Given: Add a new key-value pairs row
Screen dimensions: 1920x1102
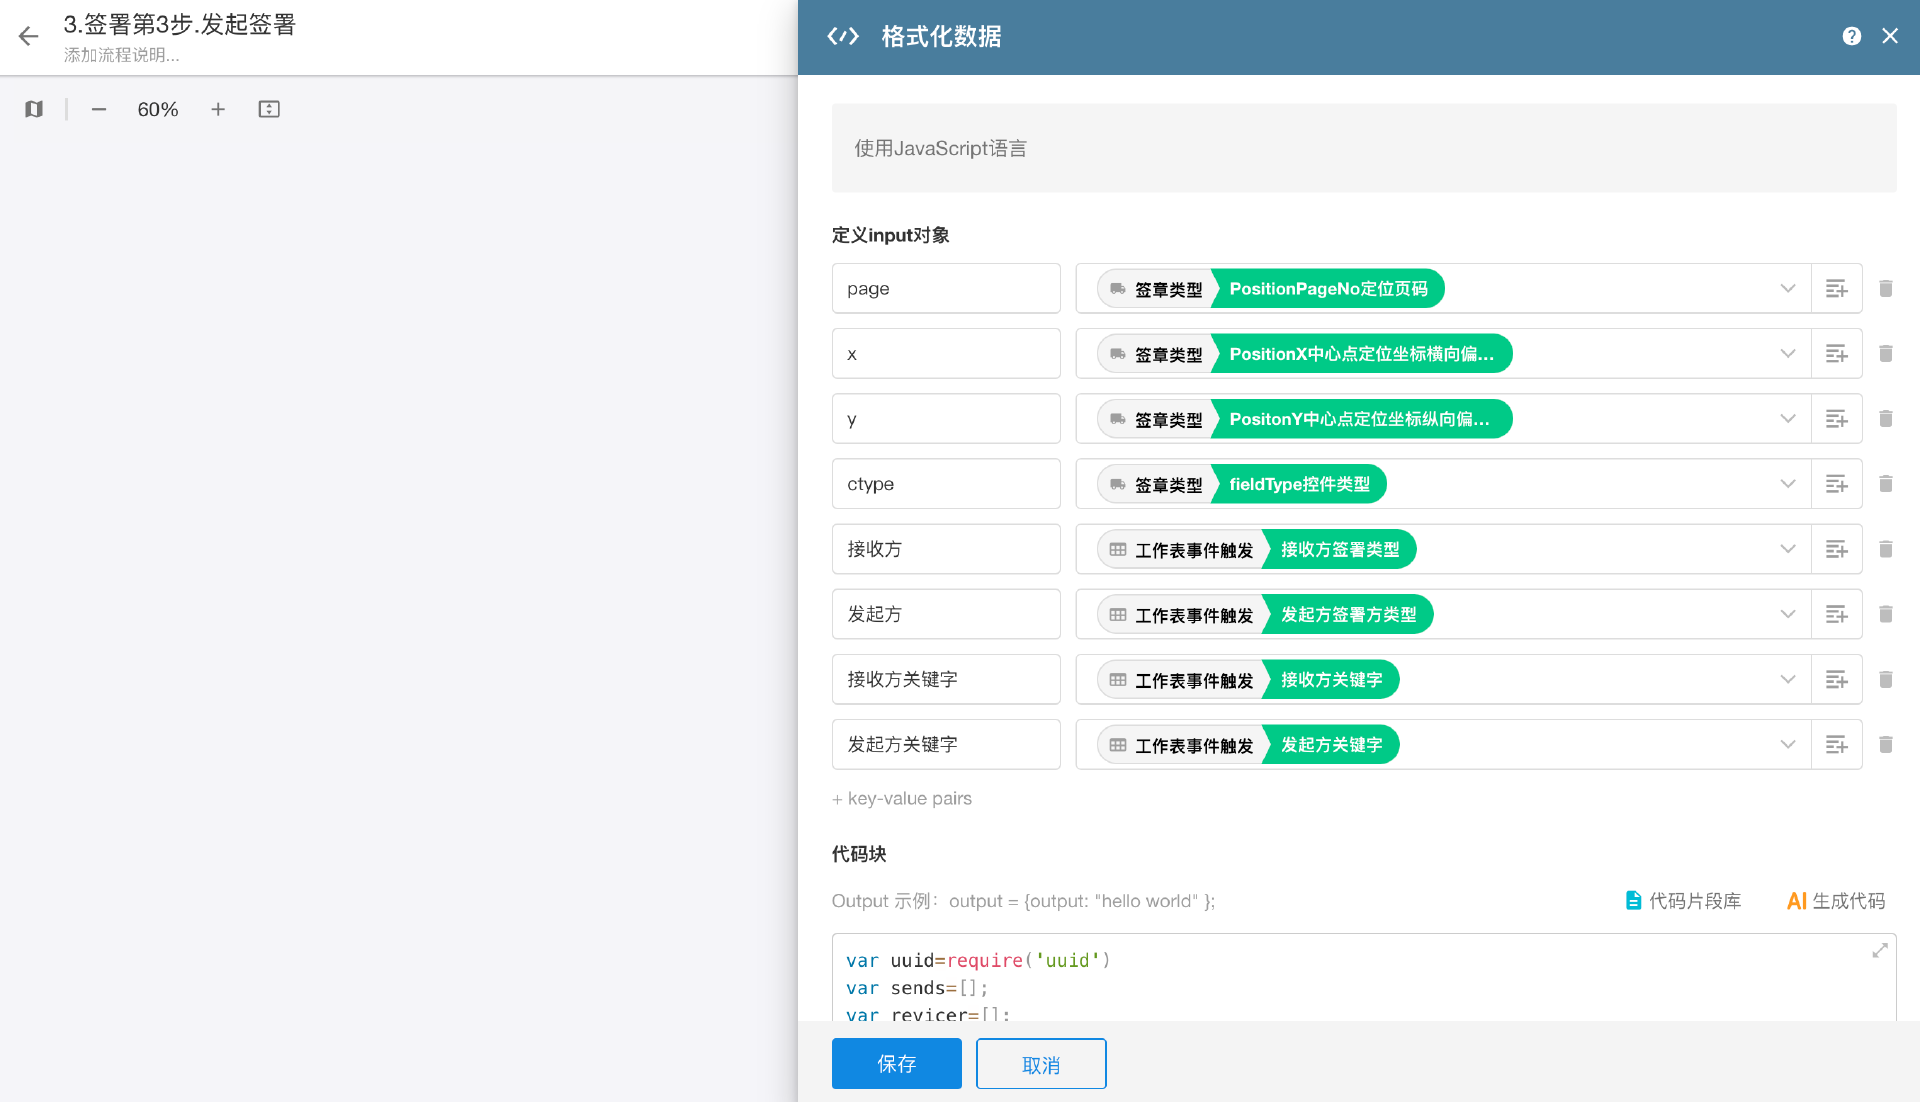Looking at the screenshot, I should click(x=902, y=799).
